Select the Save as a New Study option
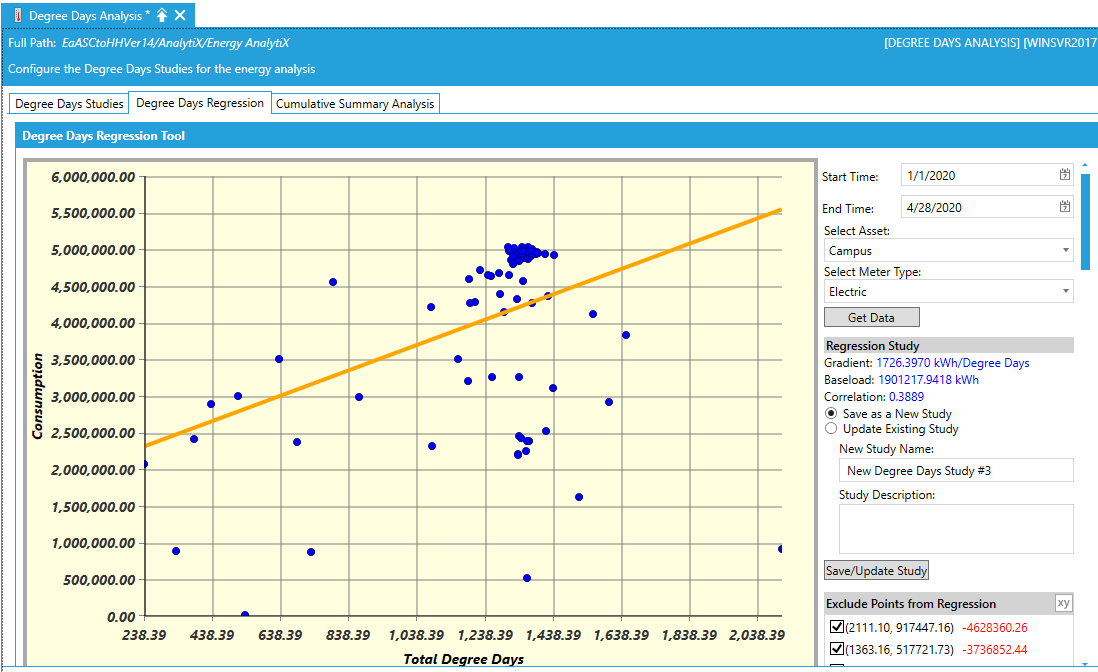The width and height of the screenshot is (1098, 672). click(x=831, y=413)
